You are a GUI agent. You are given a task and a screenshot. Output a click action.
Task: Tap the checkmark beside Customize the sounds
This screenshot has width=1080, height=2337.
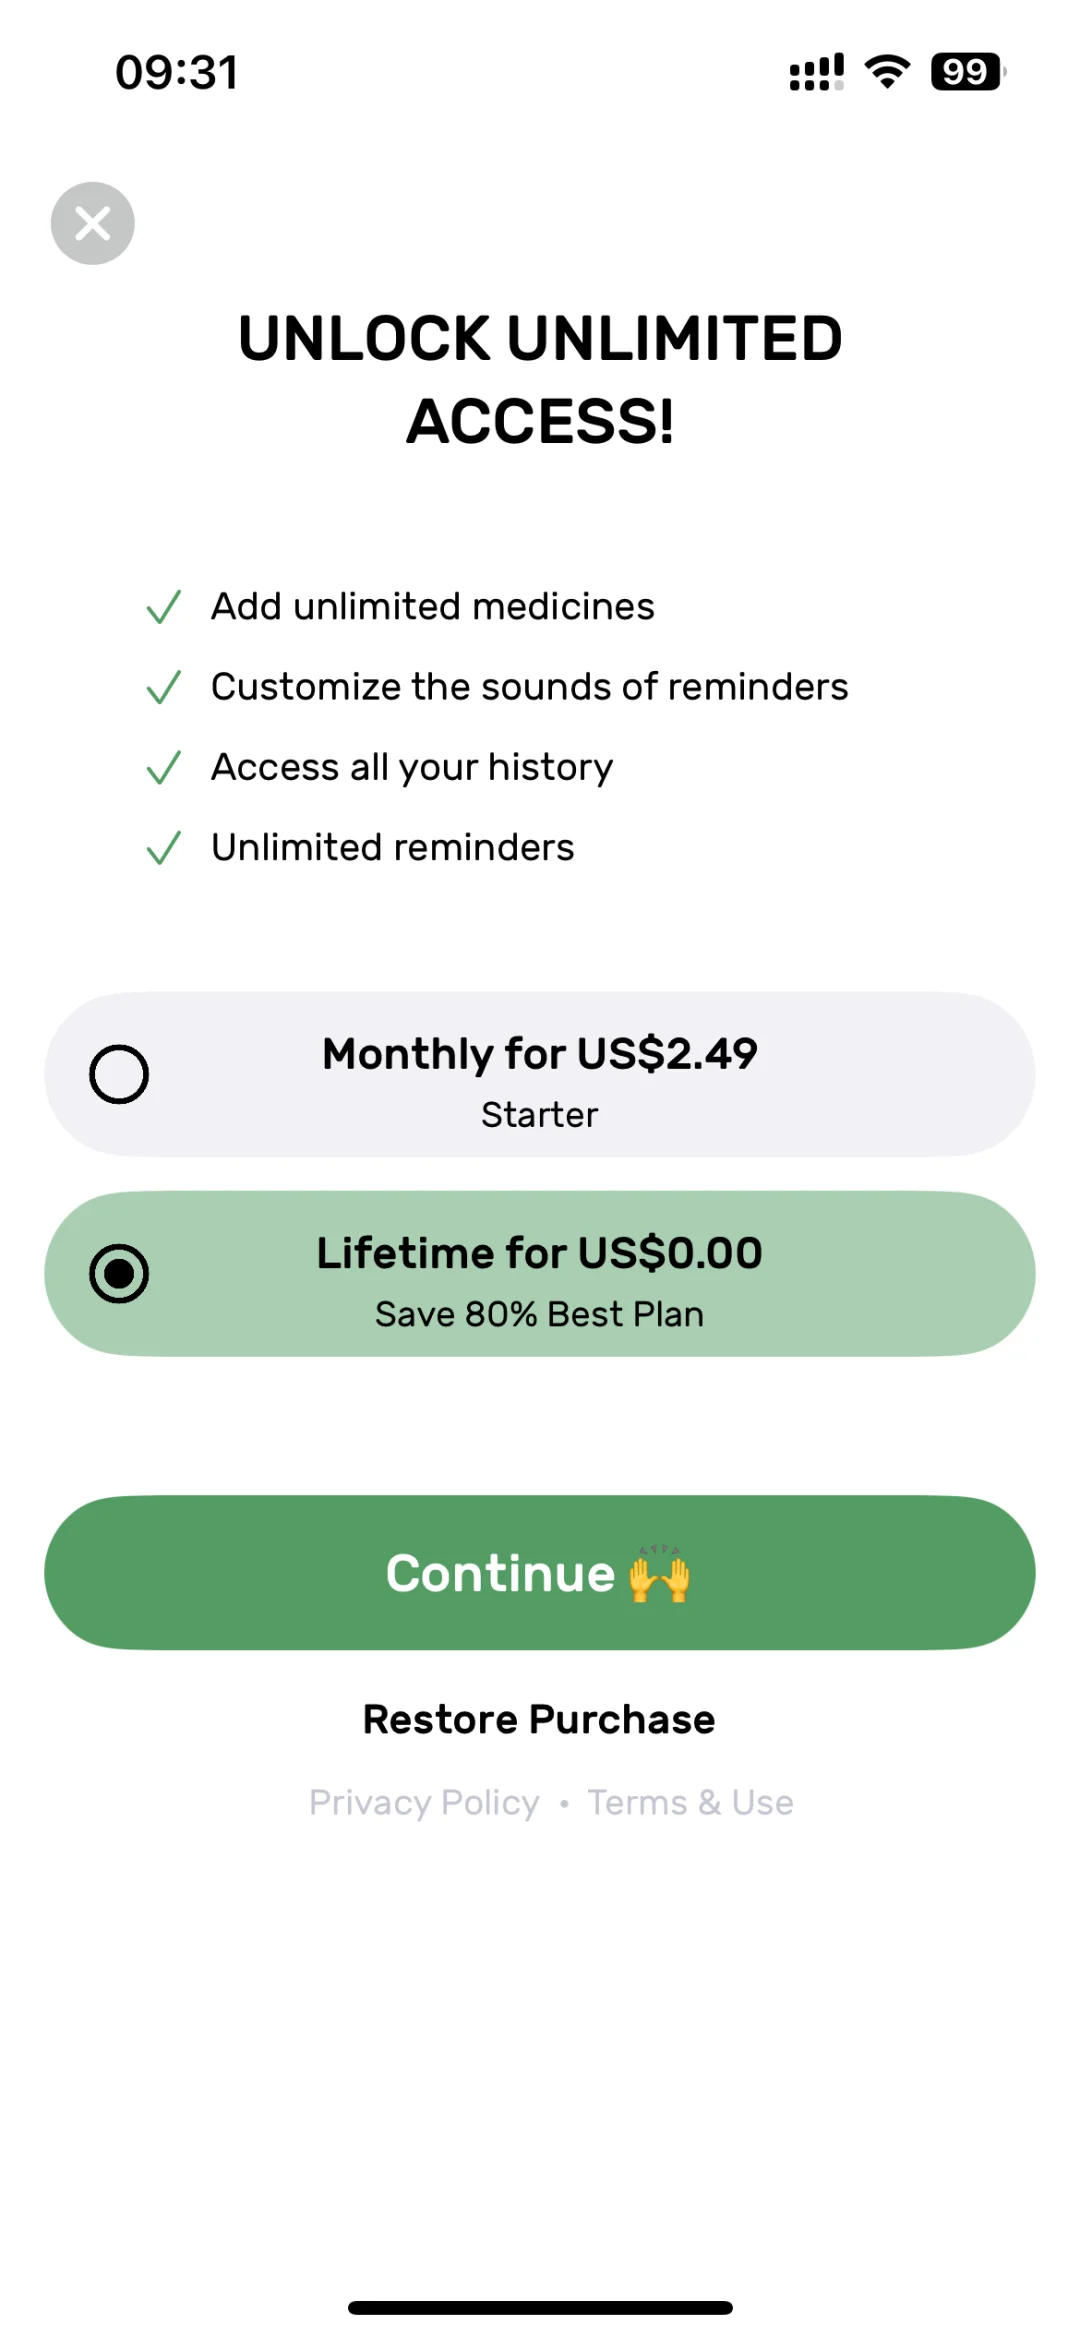coord(163,687)
